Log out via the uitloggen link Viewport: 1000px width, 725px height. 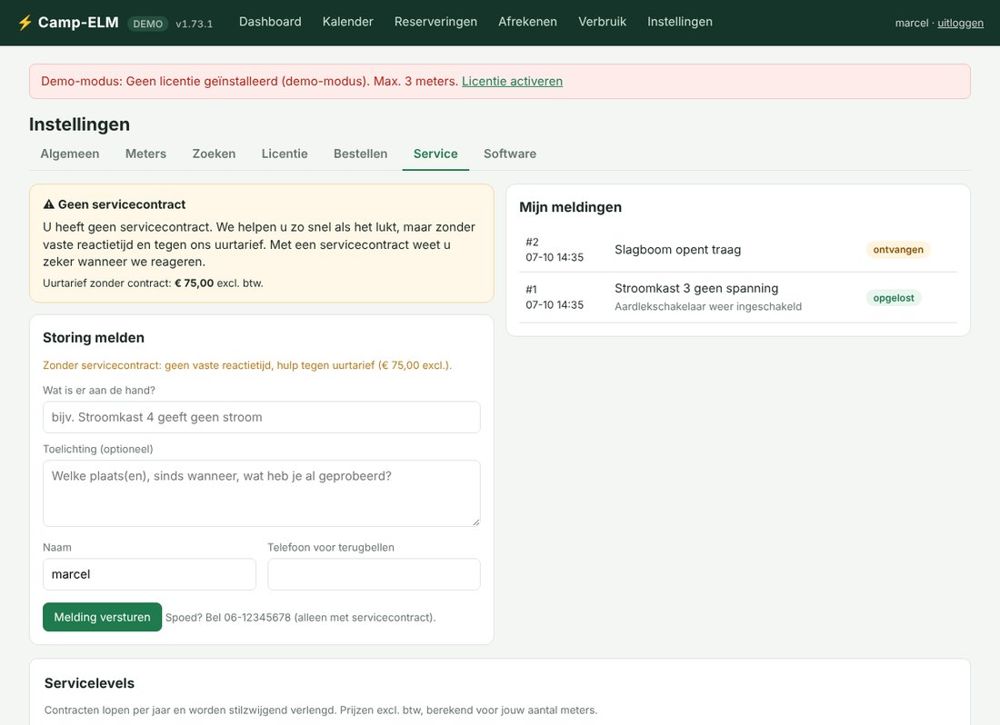(960, 23)
